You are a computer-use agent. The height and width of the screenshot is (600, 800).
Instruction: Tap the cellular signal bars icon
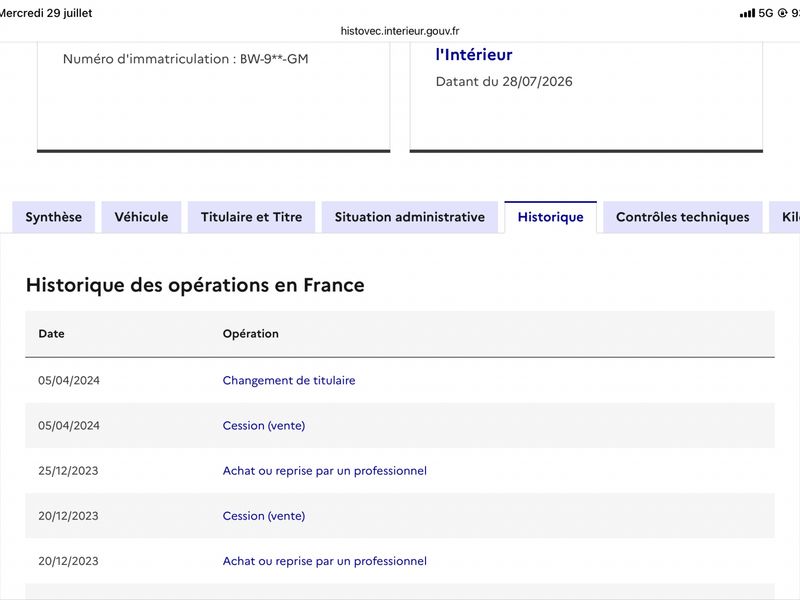tap(747, 13)
